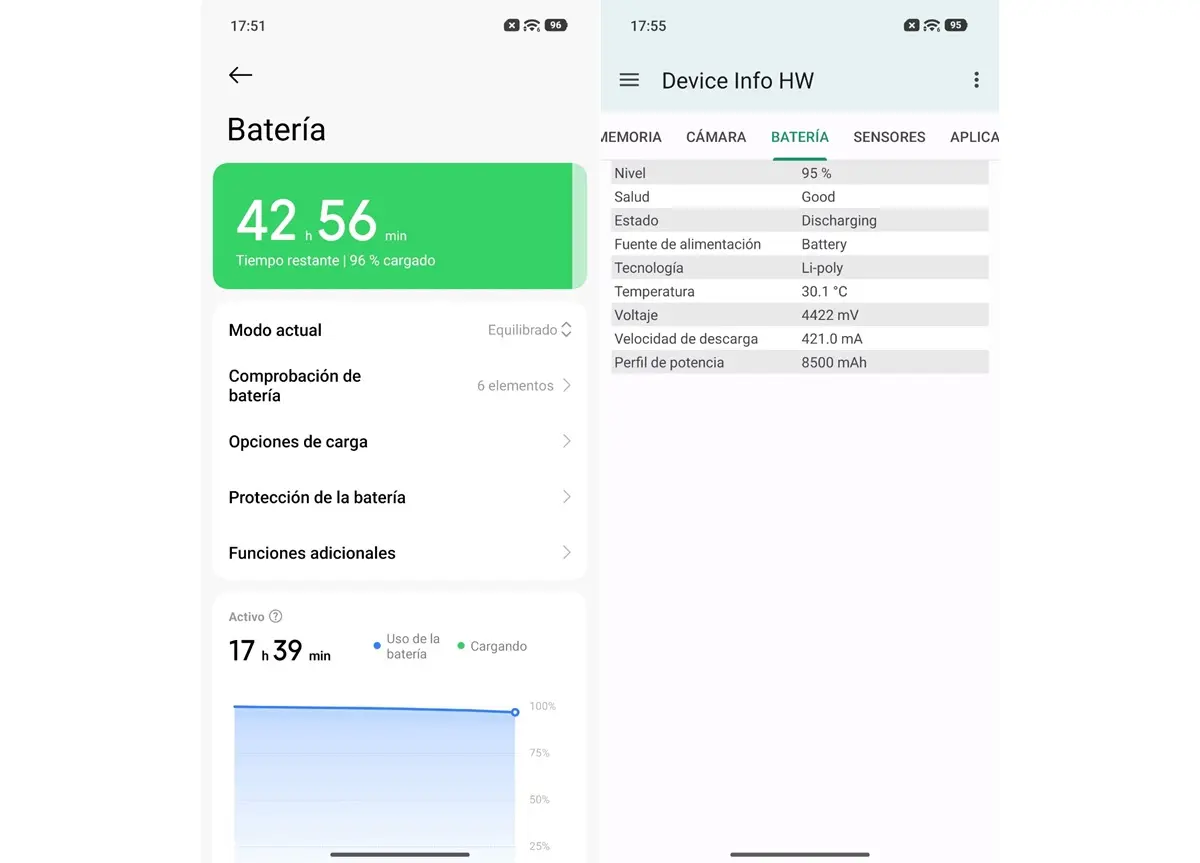Select the BATERÍA tab
Image resolution: width=1200 pixels, height=863 pixels.
(x=800, y=137)
